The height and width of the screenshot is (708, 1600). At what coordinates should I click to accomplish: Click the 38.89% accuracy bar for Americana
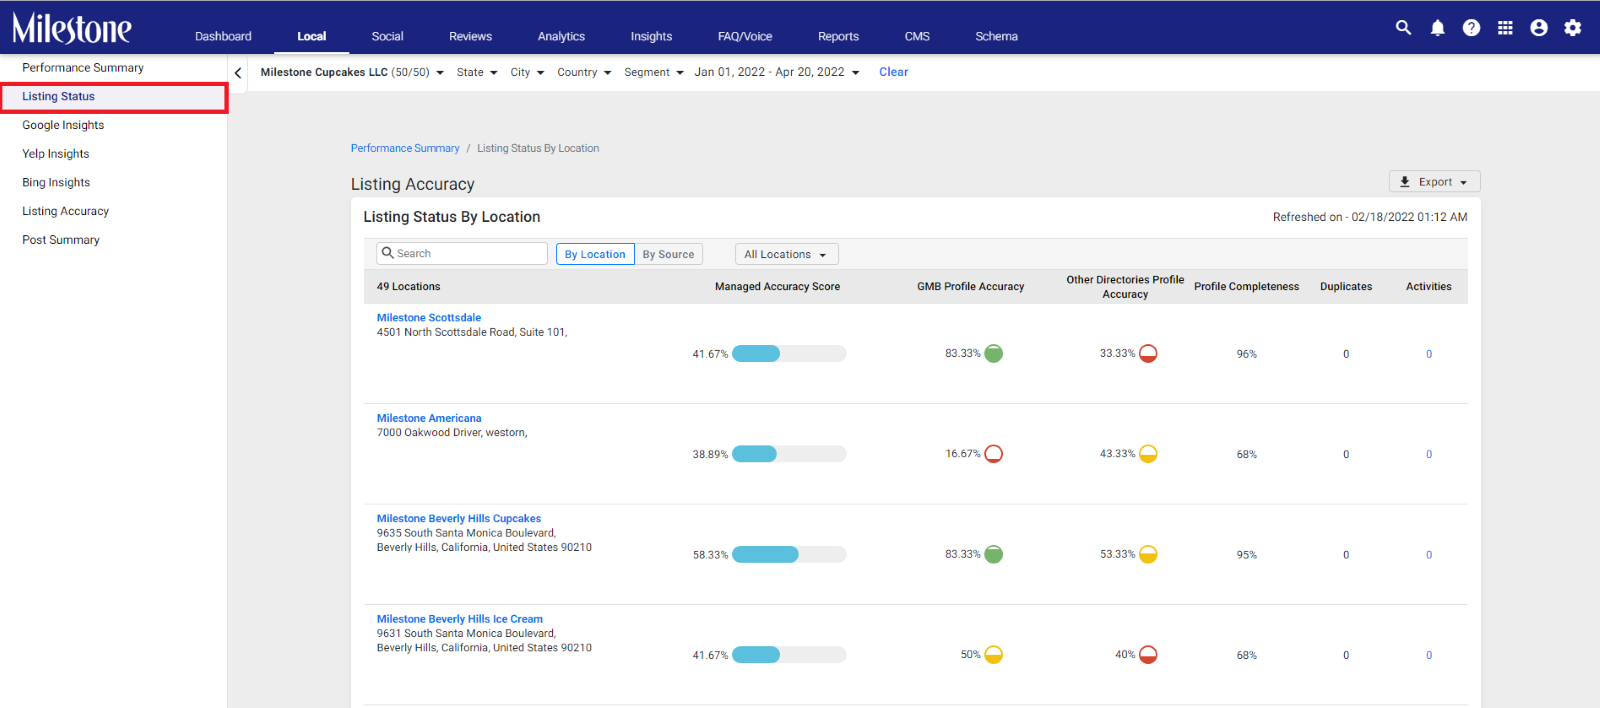coord(789,454)
